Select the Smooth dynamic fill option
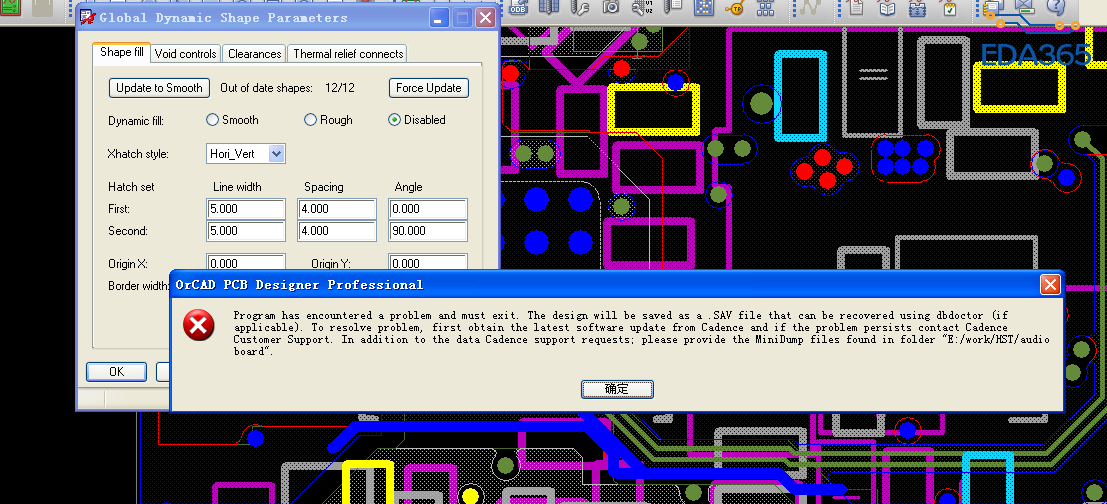The height and width of the screenshot is (504, 1107). tap(213, 120)
